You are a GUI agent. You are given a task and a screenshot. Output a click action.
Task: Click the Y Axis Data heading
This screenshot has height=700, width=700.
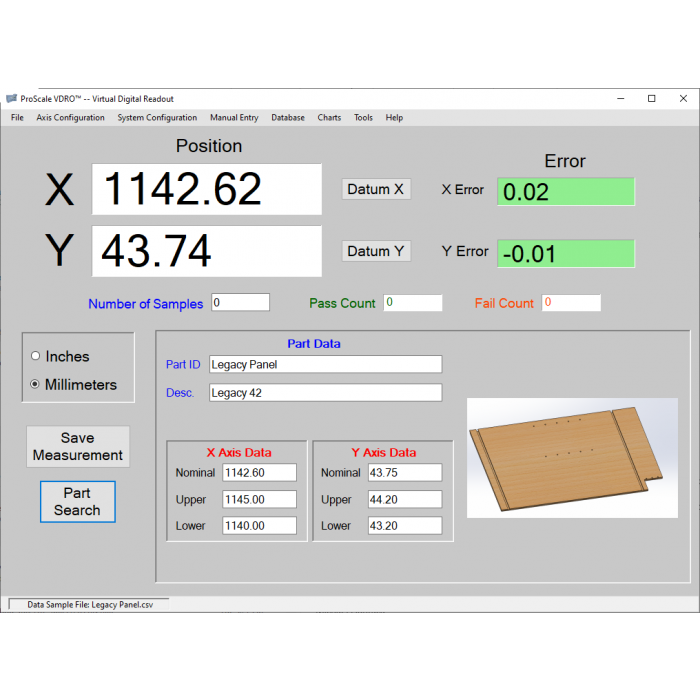click(x=384, y=452)
